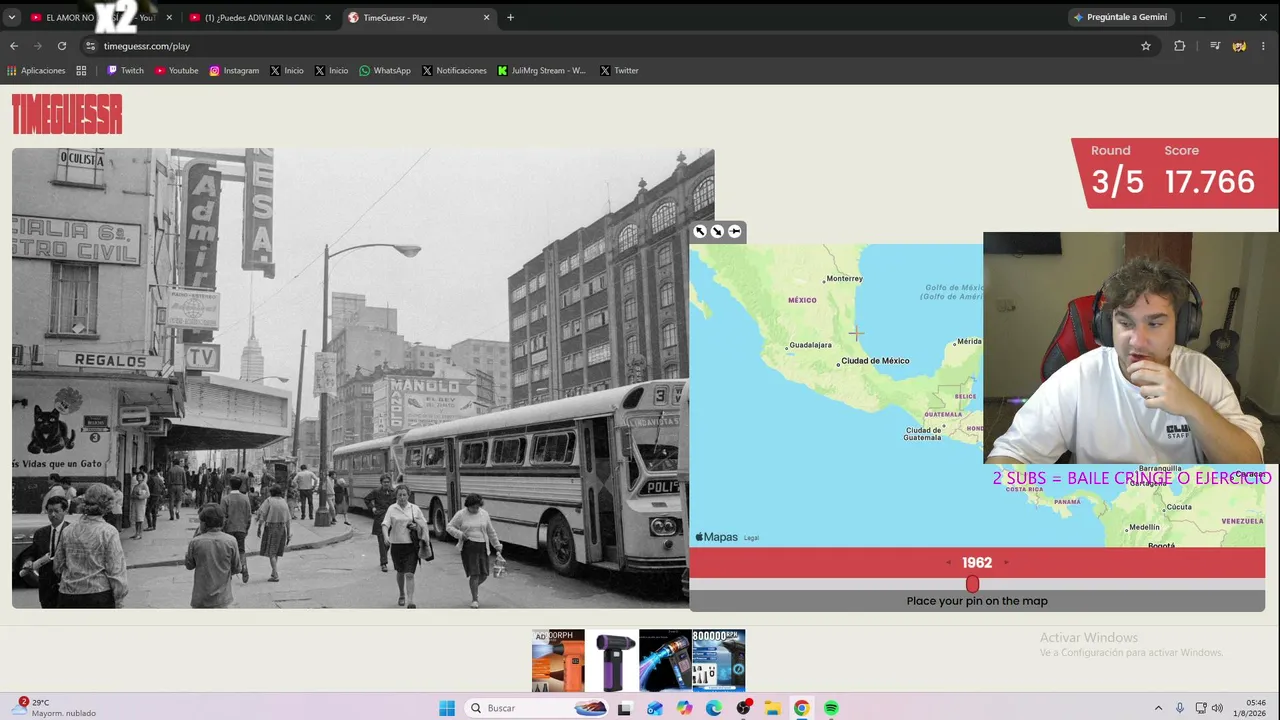The width and height of the screenshot is (1280, 720).
Task: Reload the TimeGuessr page
Action: pos(62,46)
